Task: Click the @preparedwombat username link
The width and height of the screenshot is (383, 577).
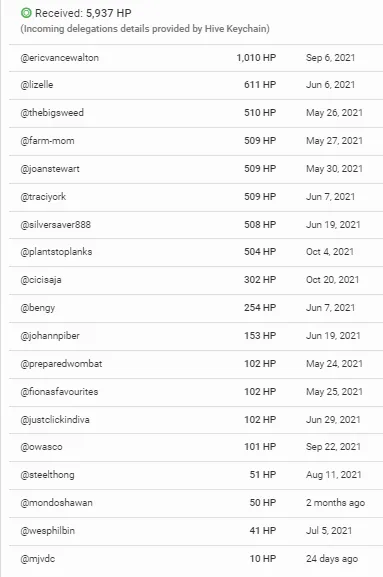Action: (x=61, y=364)
